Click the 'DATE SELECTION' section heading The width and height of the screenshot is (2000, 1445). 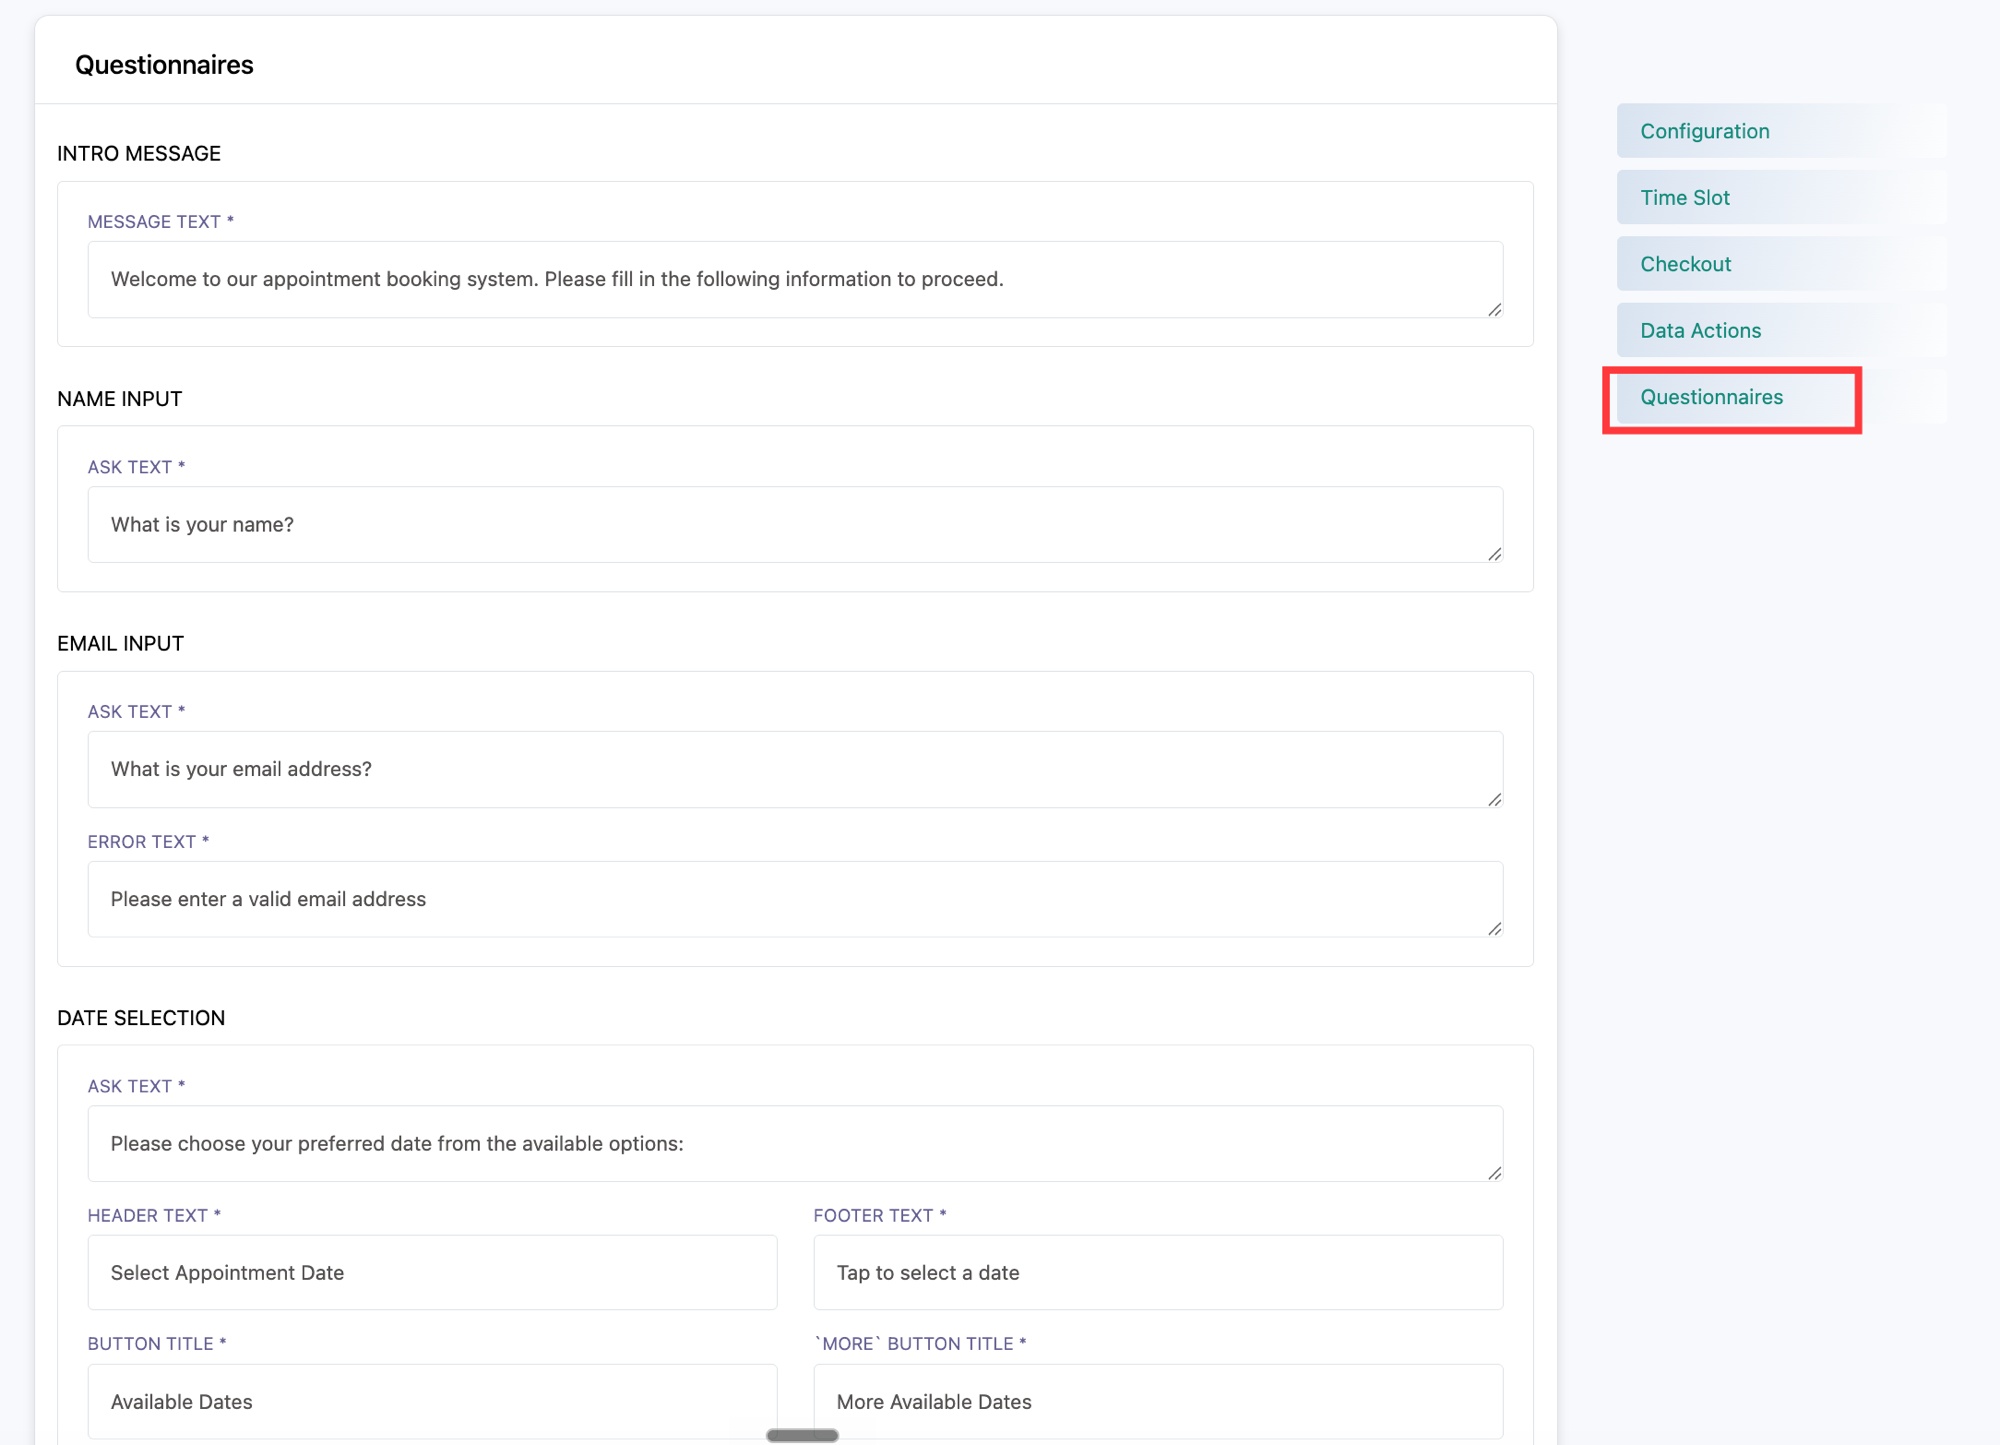click(x=141, y=1018)
